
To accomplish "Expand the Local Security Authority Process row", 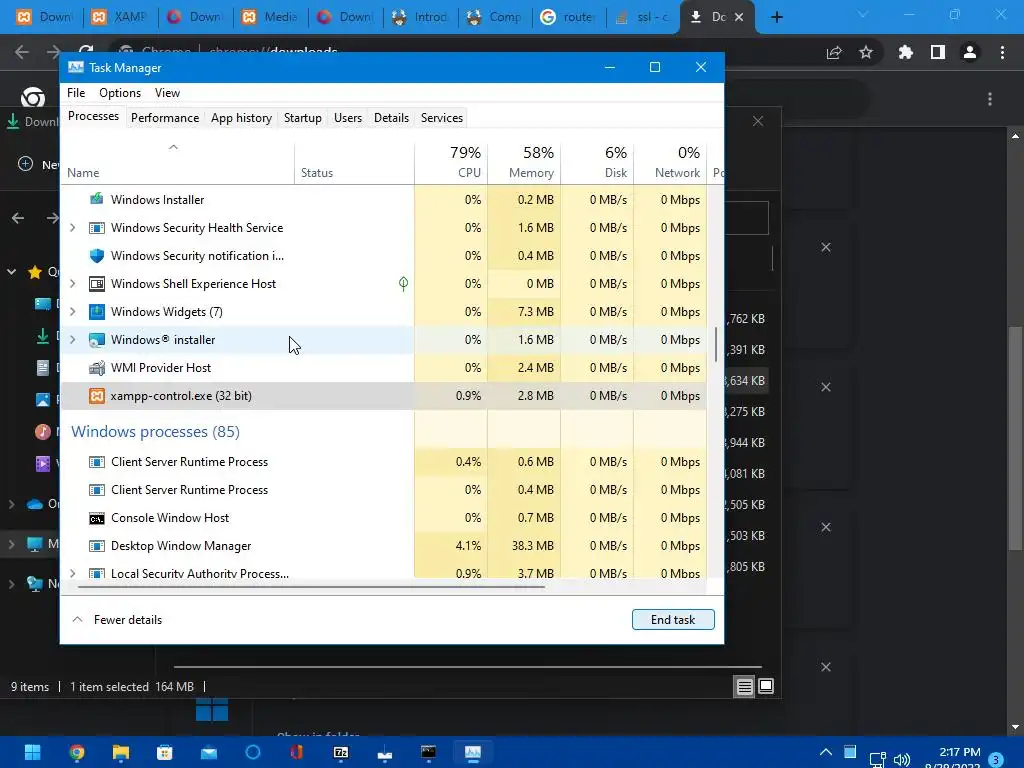I will (x=72, y=573).
